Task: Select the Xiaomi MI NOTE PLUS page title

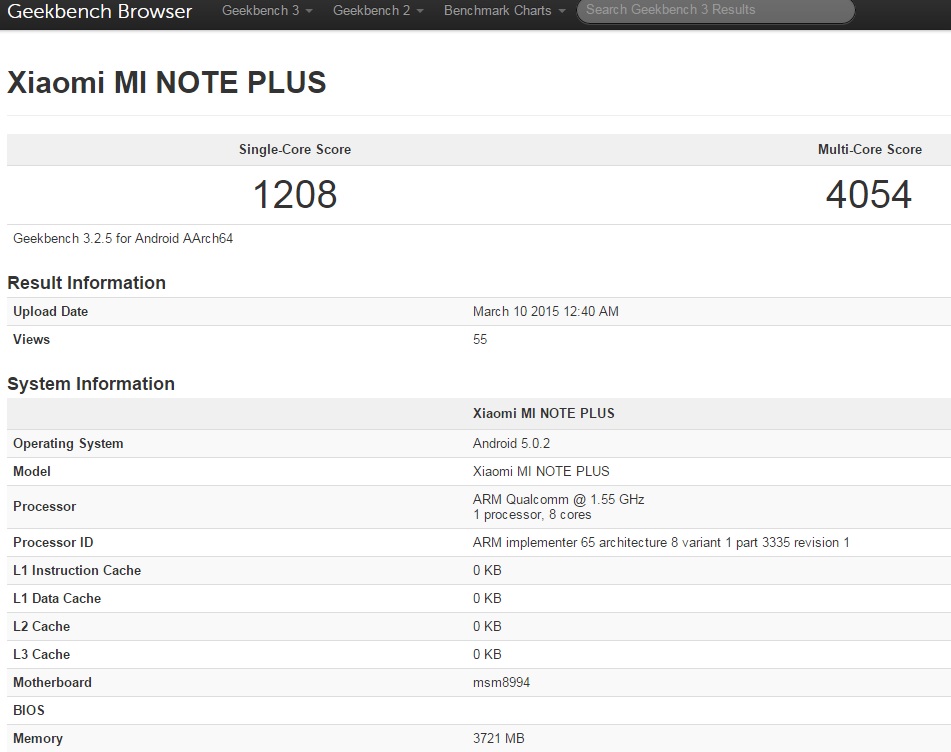Action: (x=167, y=82)
